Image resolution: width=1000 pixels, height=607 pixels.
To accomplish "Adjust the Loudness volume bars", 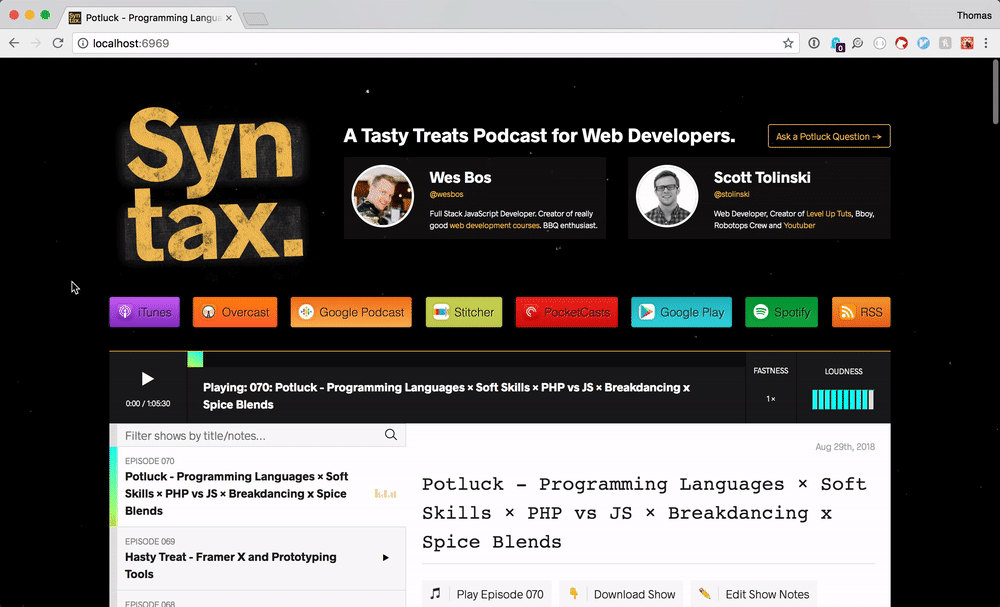I will 842,400.
